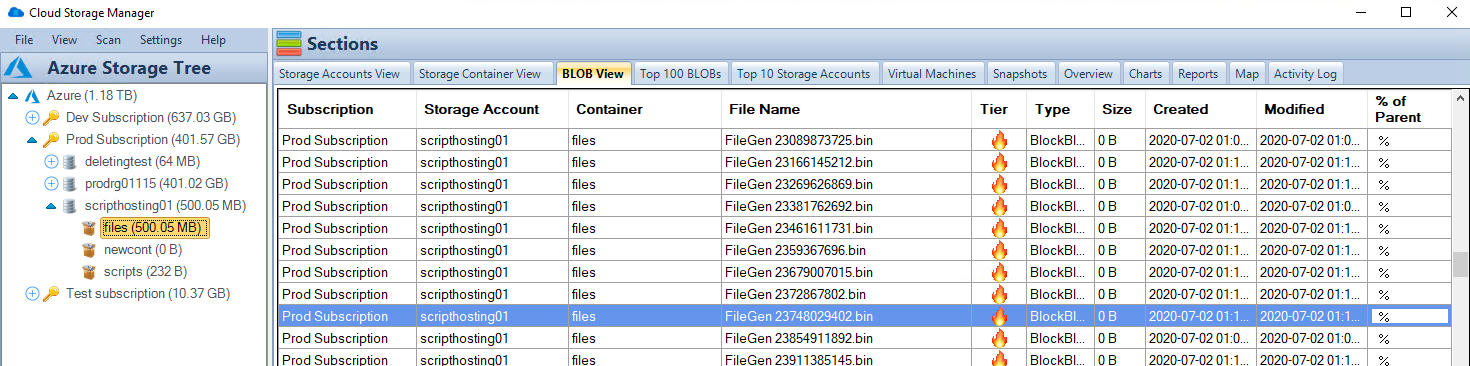Open the View menu
Viewport: 1470px width, 366px height.
[x=64, y=40]
